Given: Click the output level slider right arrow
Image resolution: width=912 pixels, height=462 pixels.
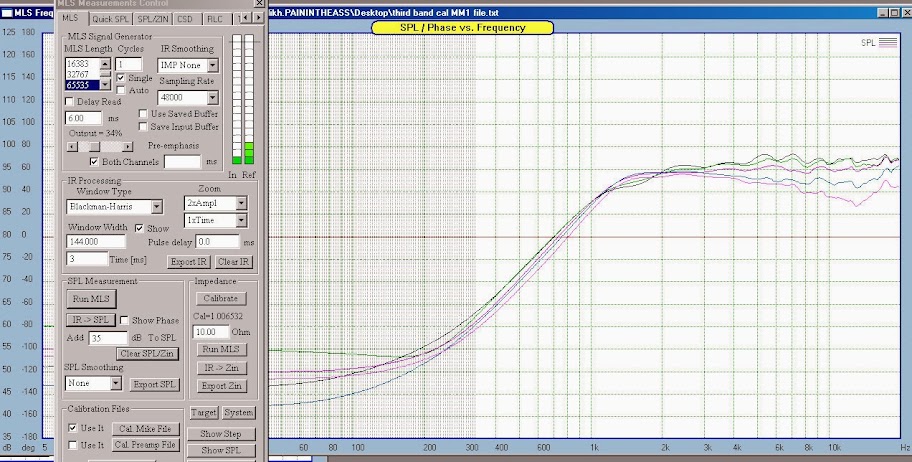Looking at the screenshot, I should (128, 146).
